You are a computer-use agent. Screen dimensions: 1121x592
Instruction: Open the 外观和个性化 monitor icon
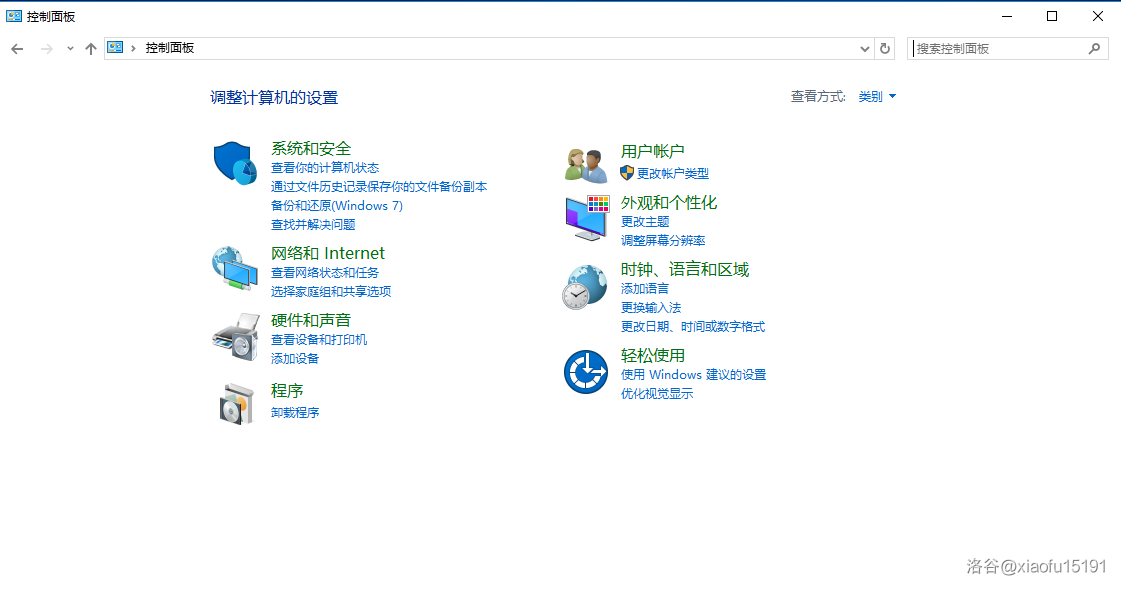(587, 218)
